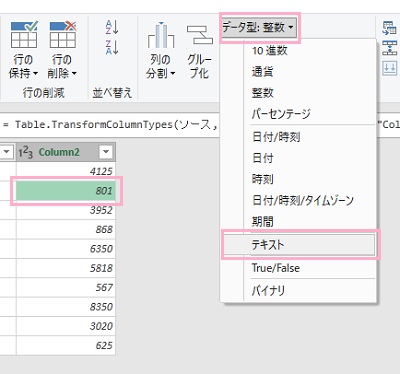Viewport: 400px width, 374px height.
Task: Select the cell with value 4125
Action: (x=66, y=171)
